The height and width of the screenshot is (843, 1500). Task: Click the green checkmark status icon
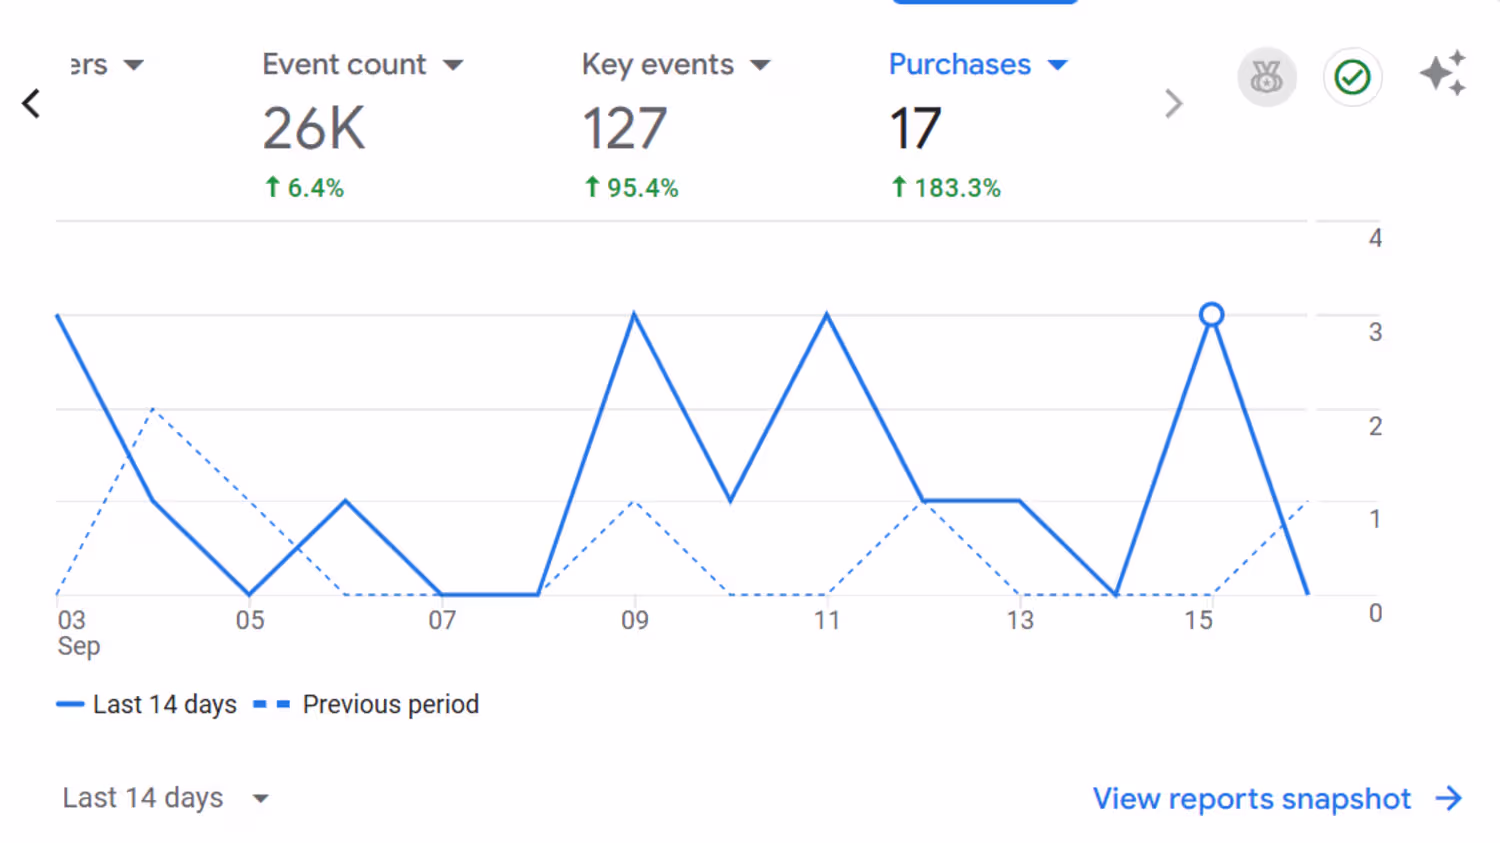click(x=1352, y=77)
